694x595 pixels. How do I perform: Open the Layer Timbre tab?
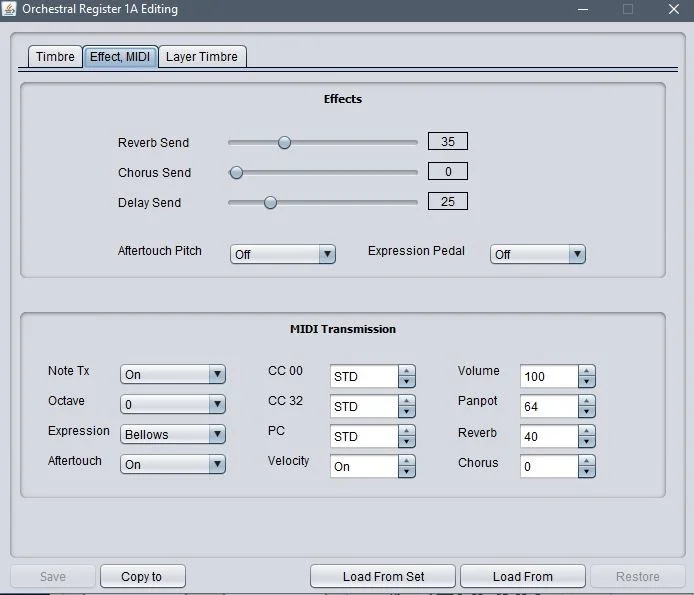pos(202,57)
